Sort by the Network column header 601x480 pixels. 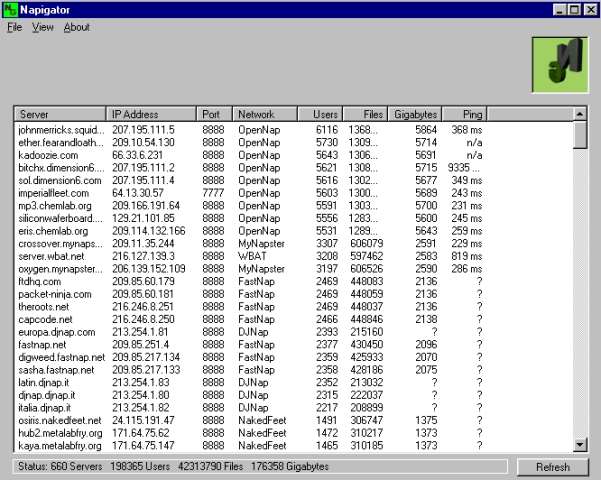pyautogui.click(x=264, y=114)
